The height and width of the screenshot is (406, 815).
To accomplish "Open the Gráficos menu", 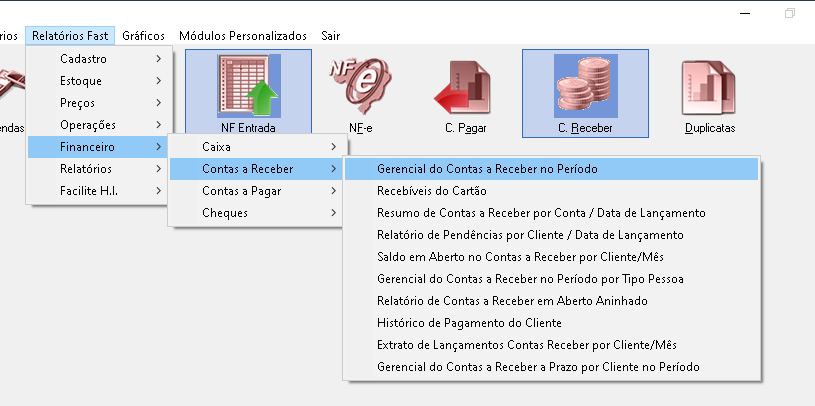I will (x=142, y=35).
